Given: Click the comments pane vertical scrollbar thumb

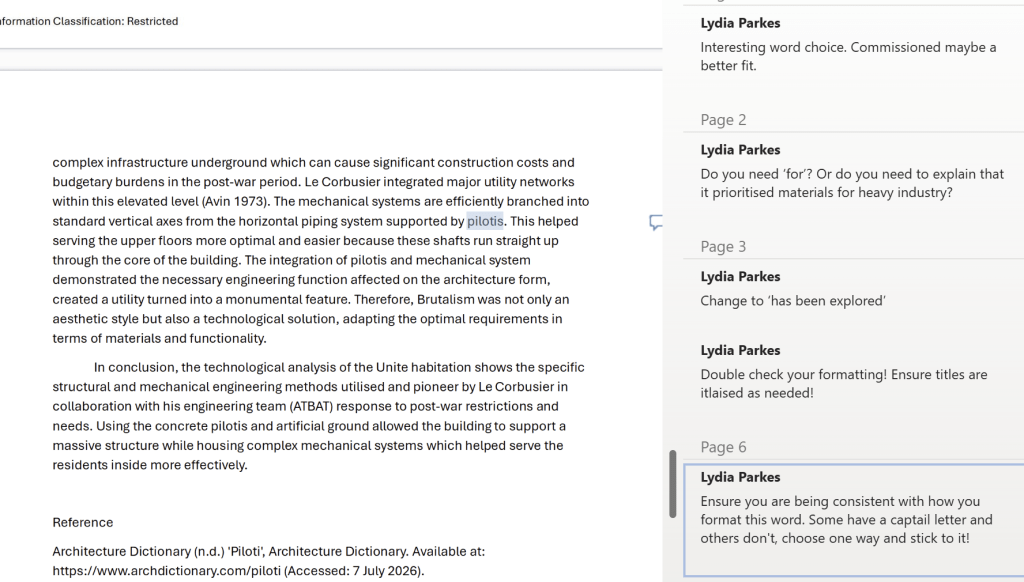Looking at the screenshot, I should click(673, 484).
